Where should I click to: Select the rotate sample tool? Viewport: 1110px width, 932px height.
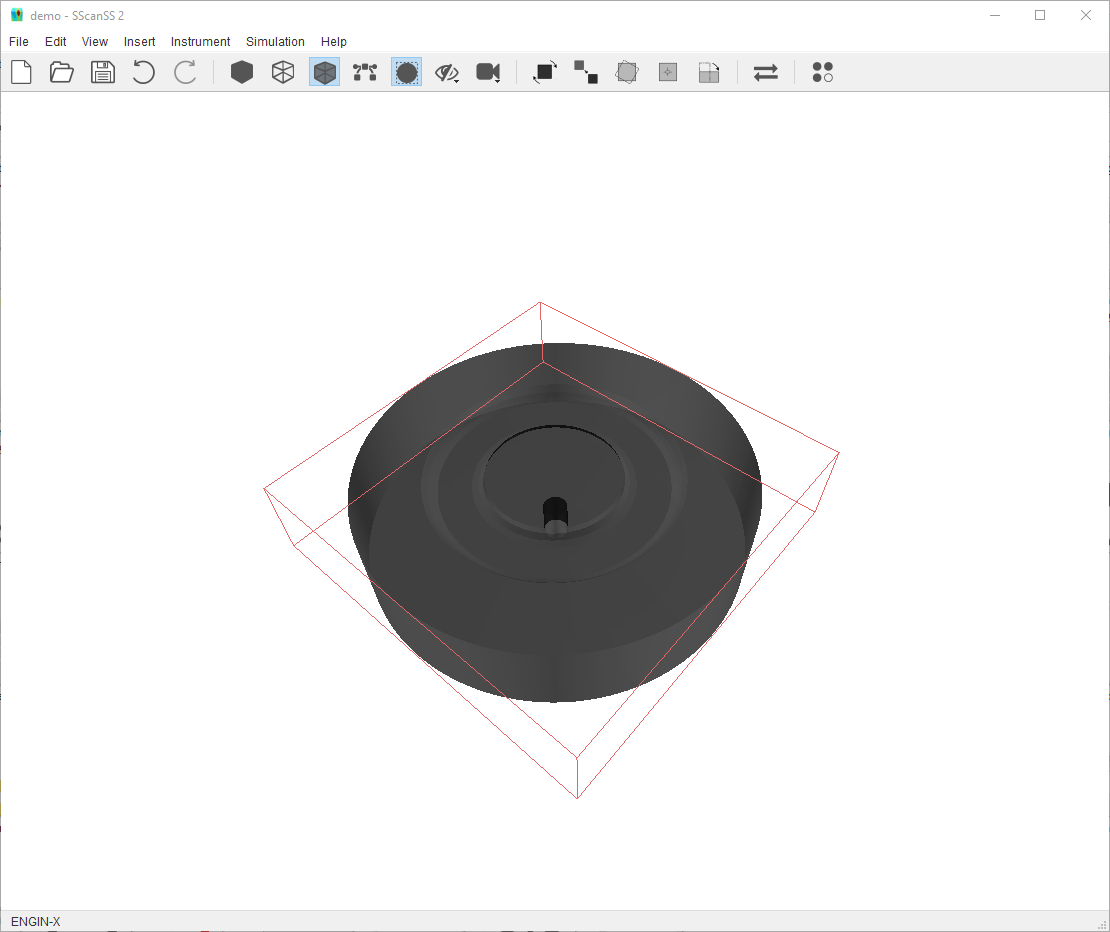click(x=545, y=72)
